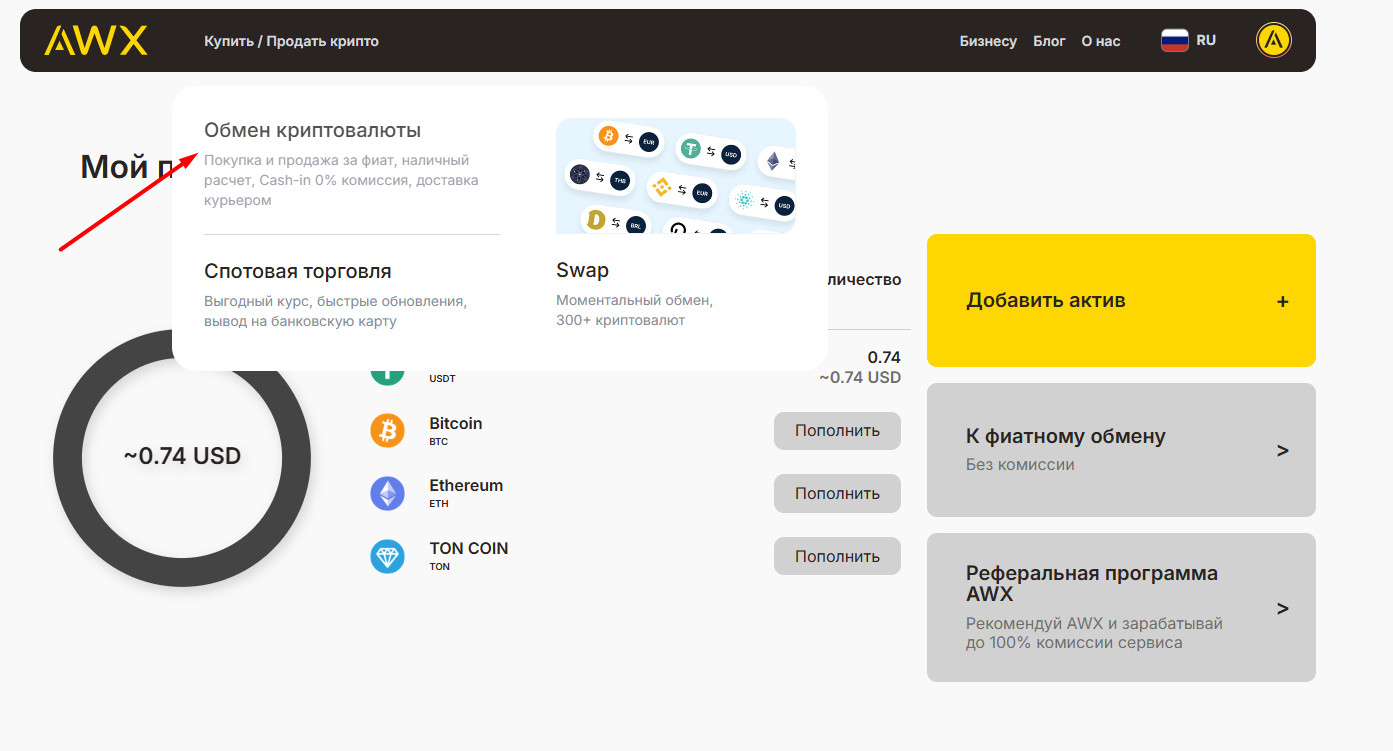Open Реферальная программа AWX card
Screen dimensions: 1393x751
pyautogui.click(x=1120, y=607)
